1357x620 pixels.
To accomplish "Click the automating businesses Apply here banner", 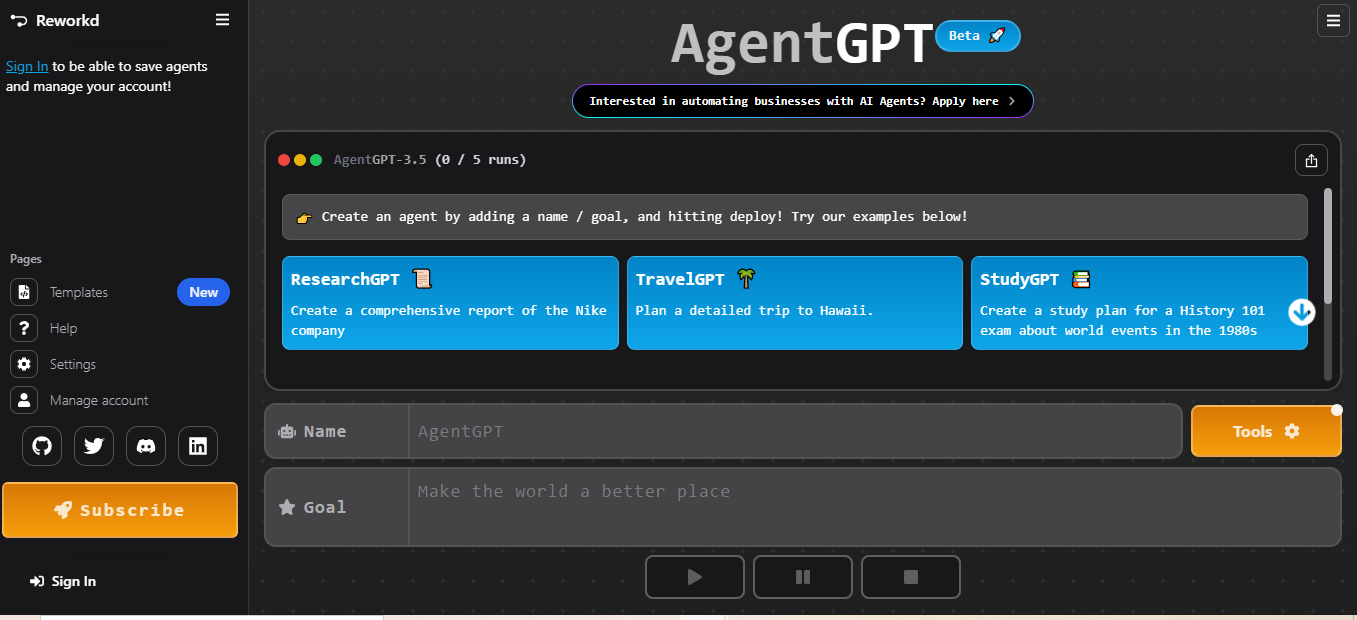I will (803, 101).
